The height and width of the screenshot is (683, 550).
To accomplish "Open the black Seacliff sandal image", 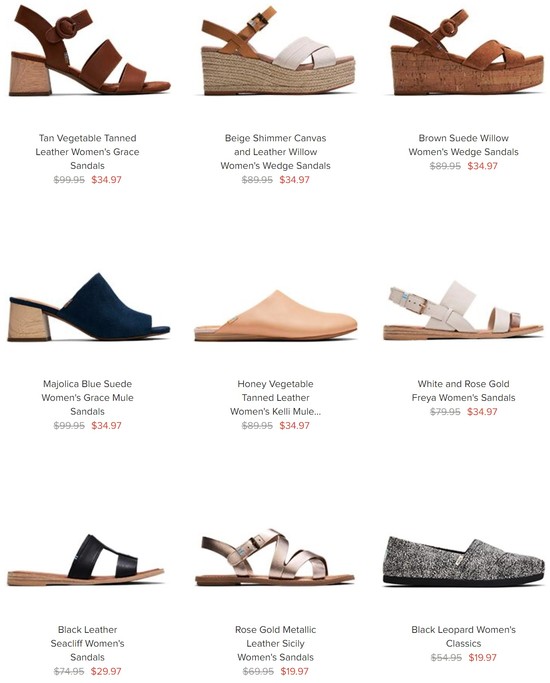I will (86, 560).
